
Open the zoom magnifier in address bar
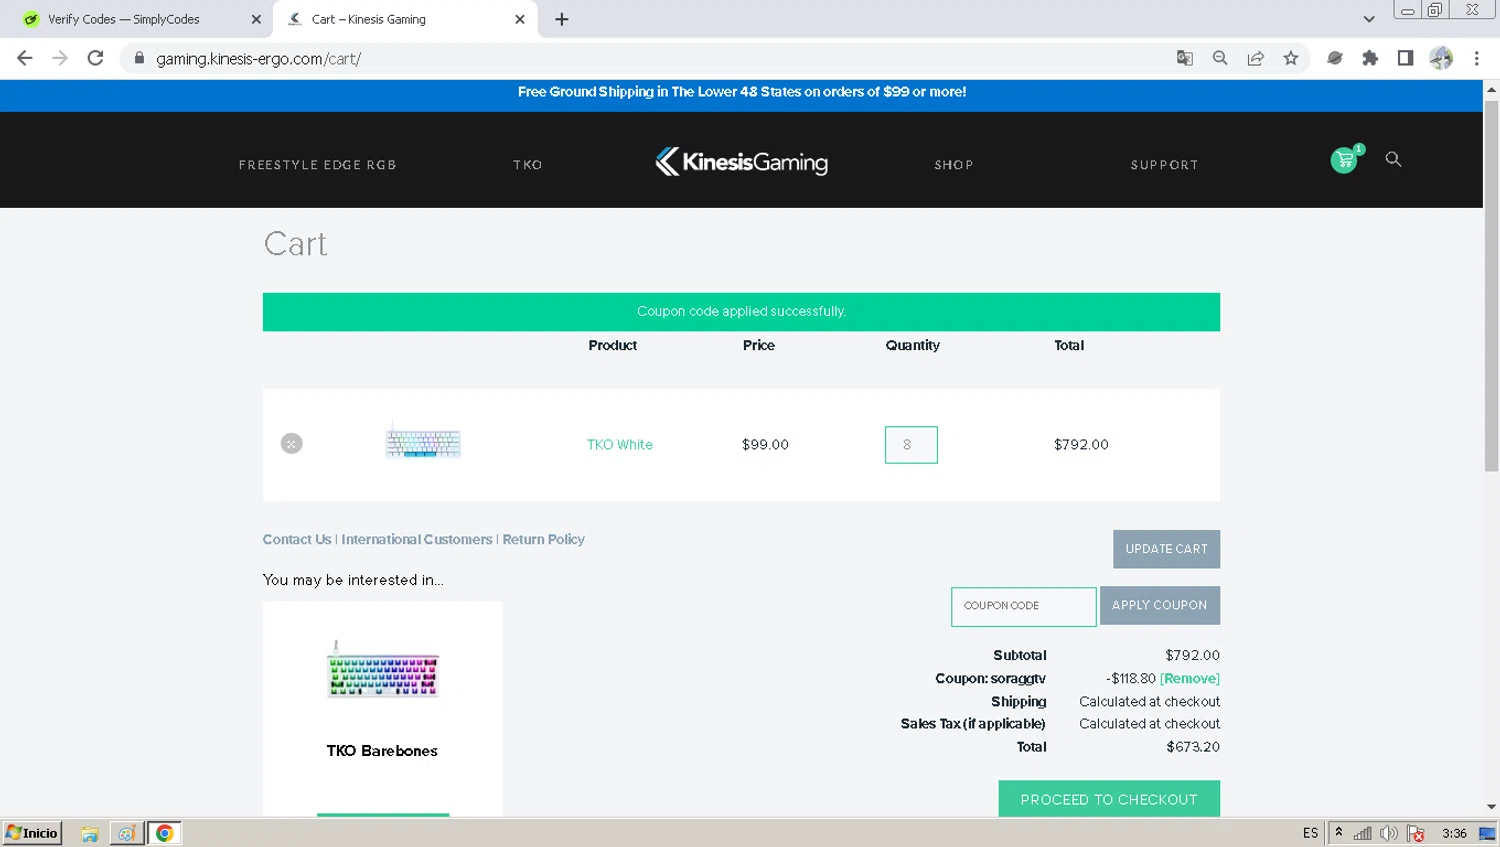click(1220, 58)
